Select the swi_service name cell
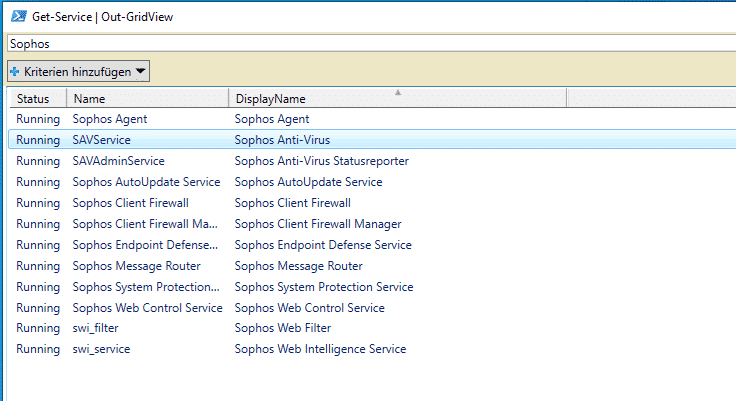 [101, 349]
